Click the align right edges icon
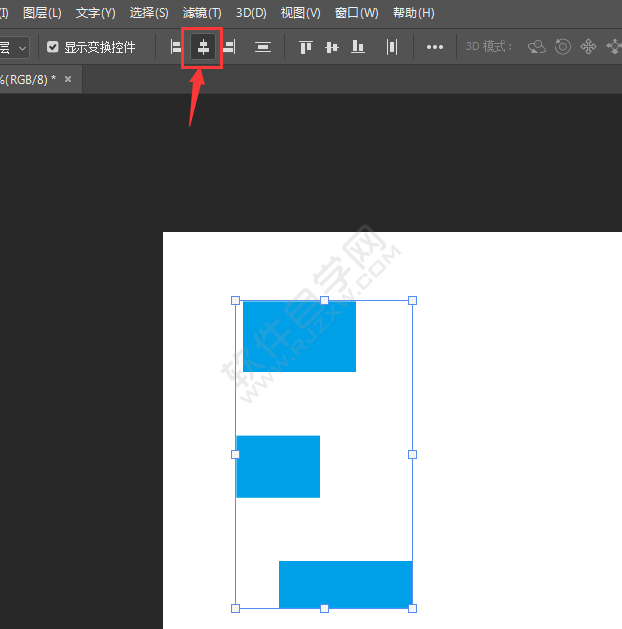622x629 pixels. (229, 47)
